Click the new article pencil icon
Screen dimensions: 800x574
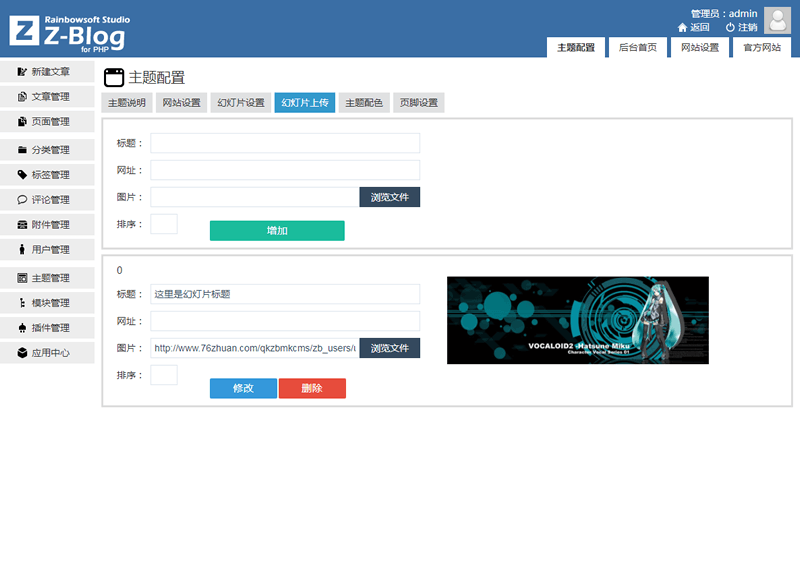[22, 72]
